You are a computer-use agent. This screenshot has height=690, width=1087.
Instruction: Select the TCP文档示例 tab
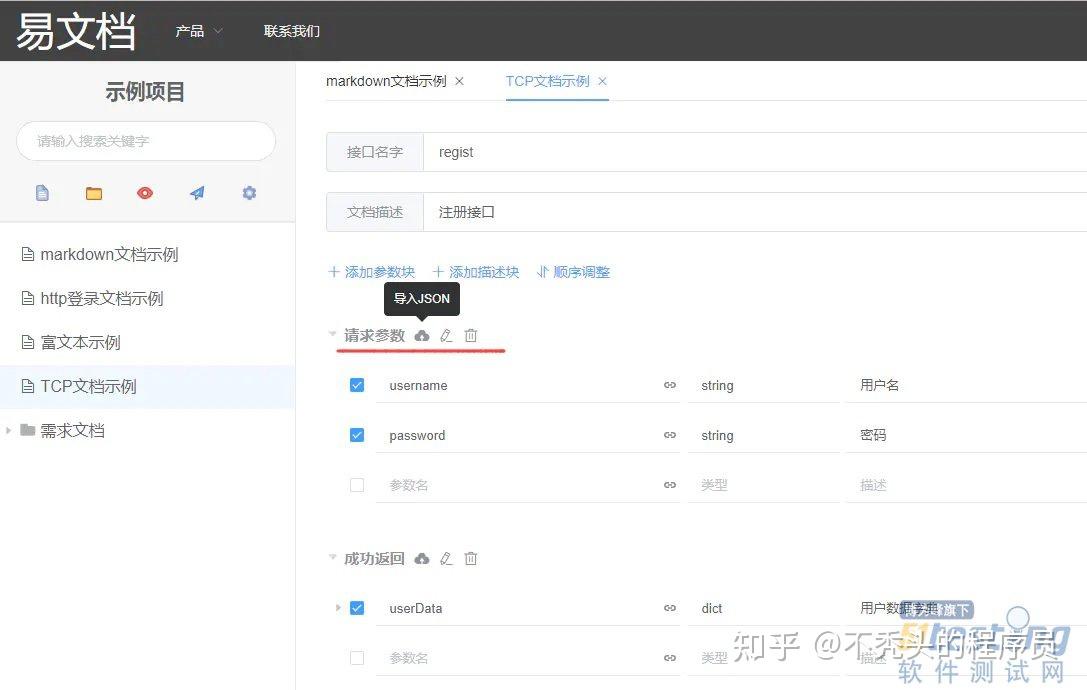[548, 81]
